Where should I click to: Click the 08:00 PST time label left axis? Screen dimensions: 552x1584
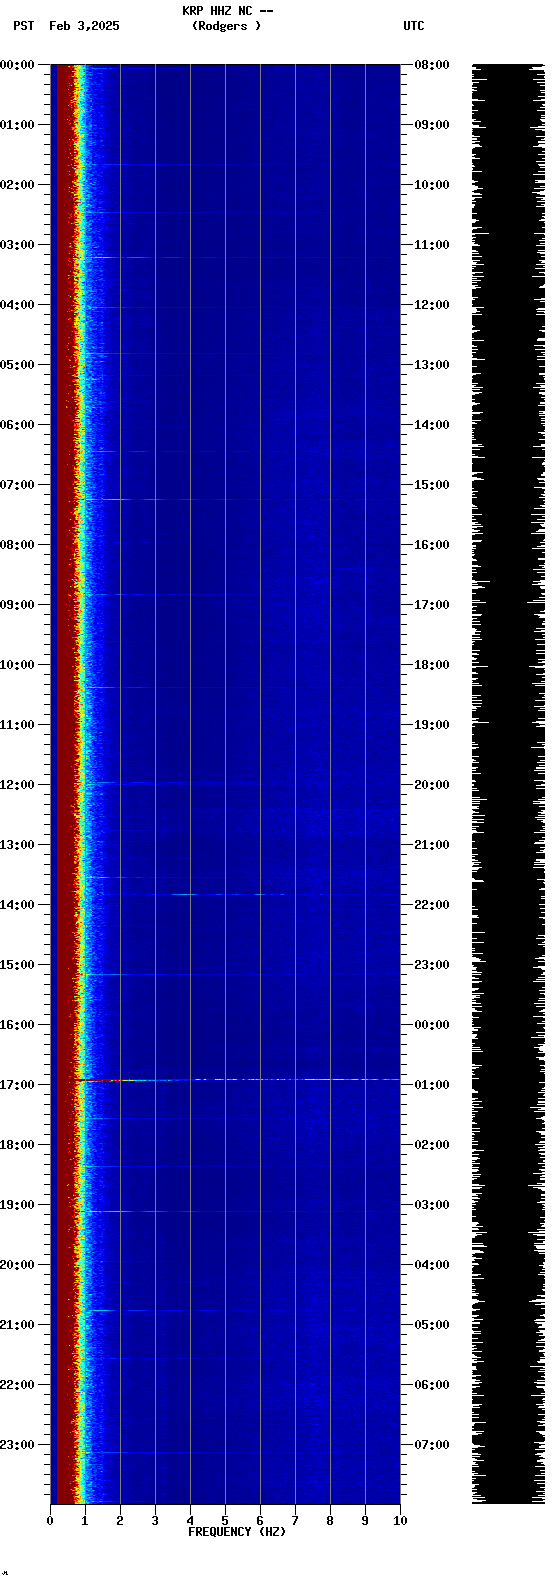17,545
